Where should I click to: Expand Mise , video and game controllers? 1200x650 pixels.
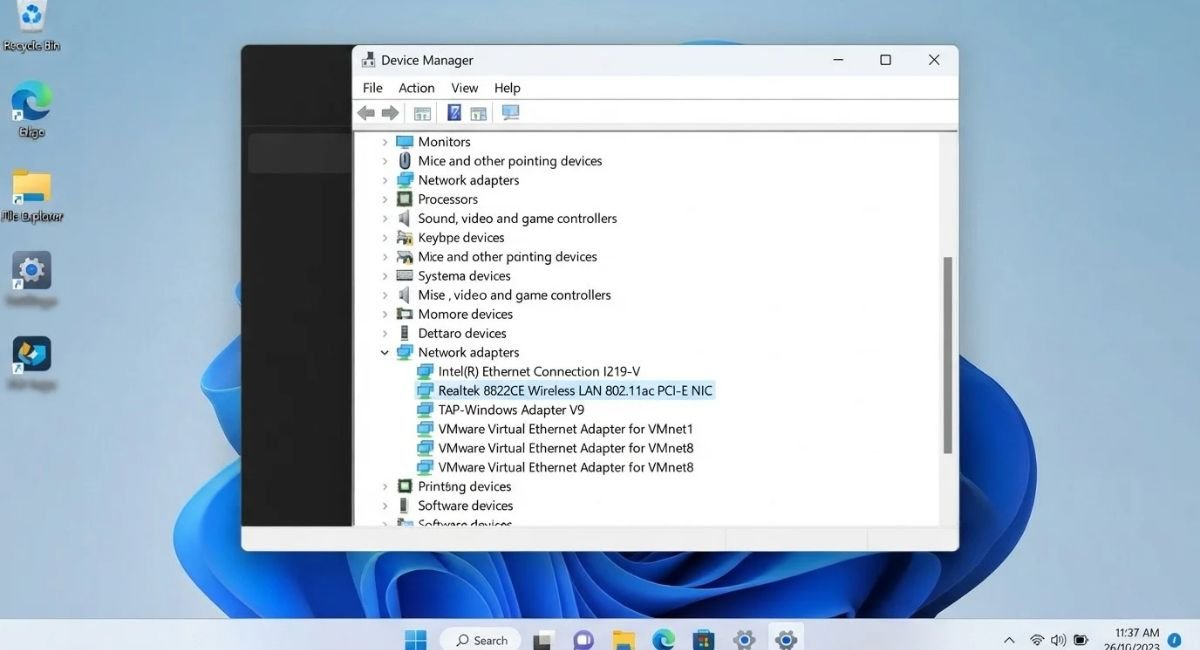pos(385,295)
